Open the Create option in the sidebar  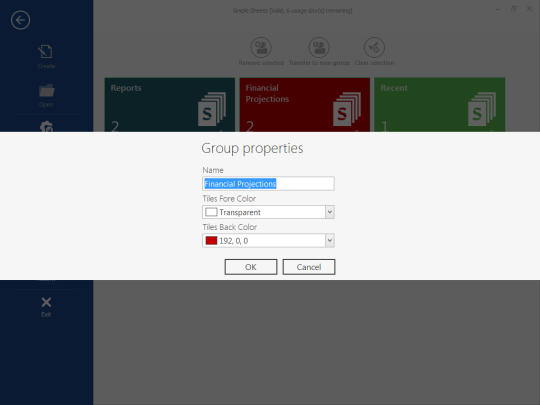(x=46, y=56)
